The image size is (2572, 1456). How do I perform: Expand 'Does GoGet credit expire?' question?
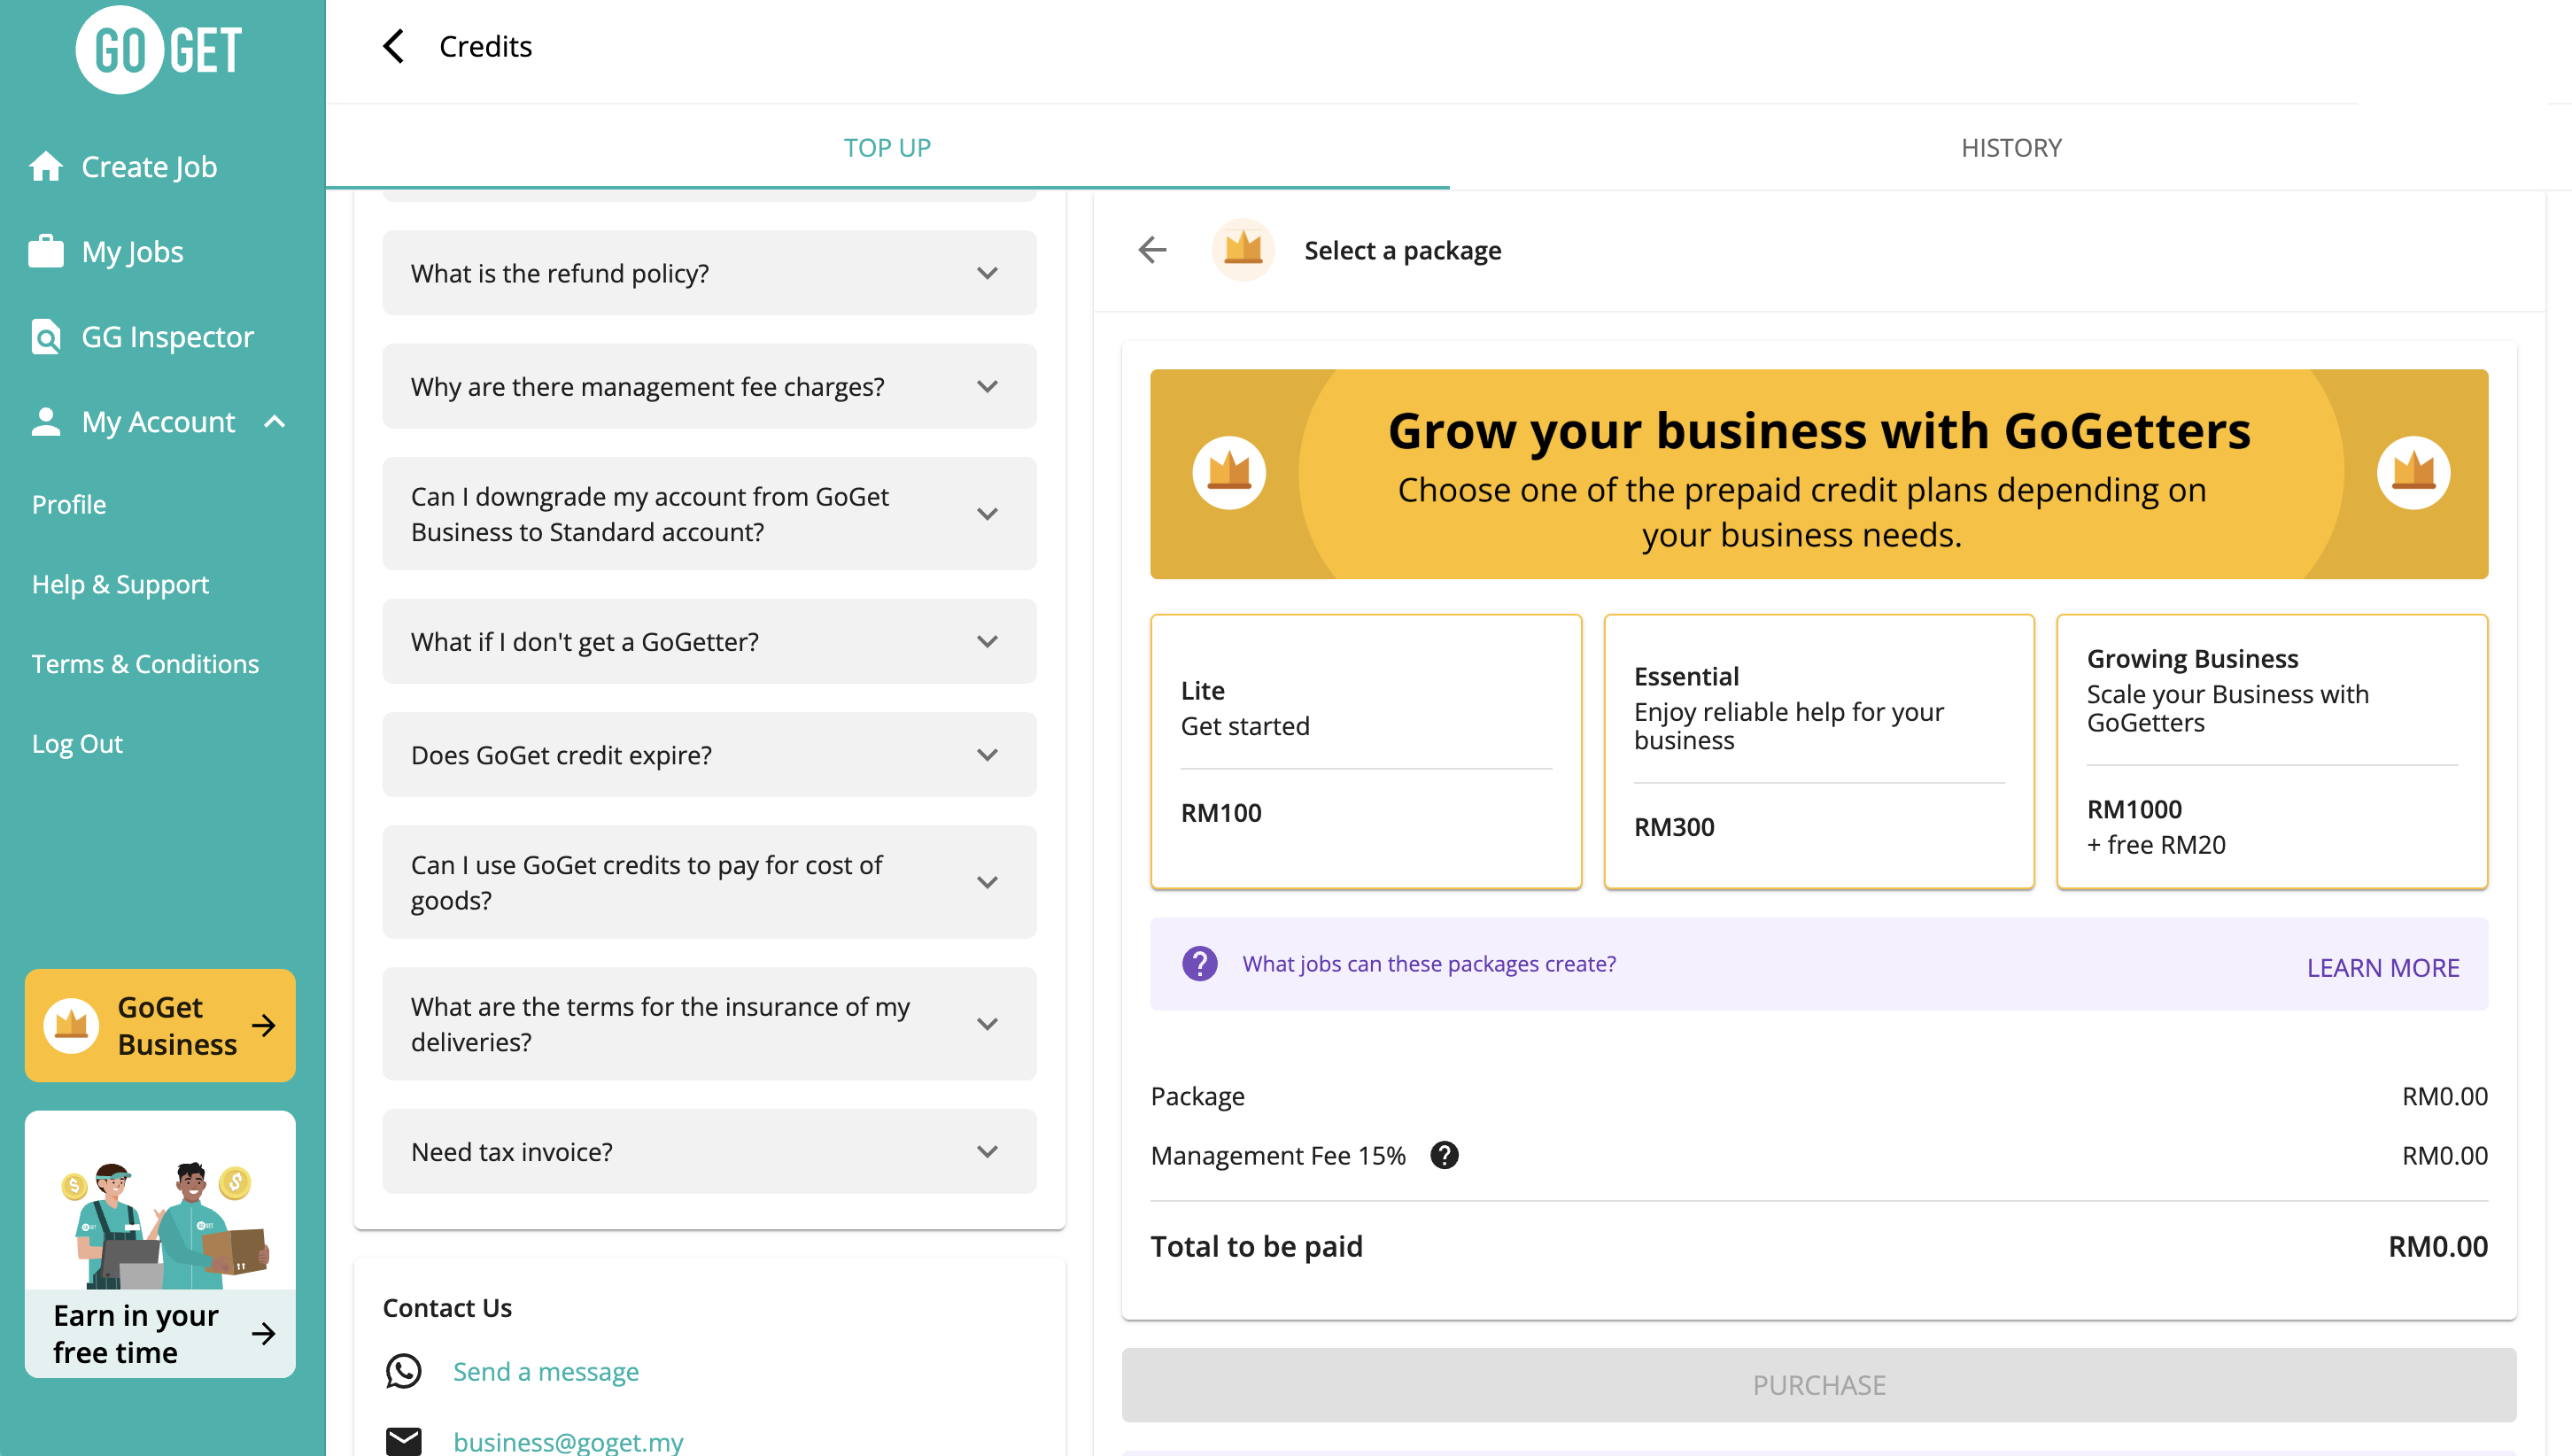(x=709, y=754)
